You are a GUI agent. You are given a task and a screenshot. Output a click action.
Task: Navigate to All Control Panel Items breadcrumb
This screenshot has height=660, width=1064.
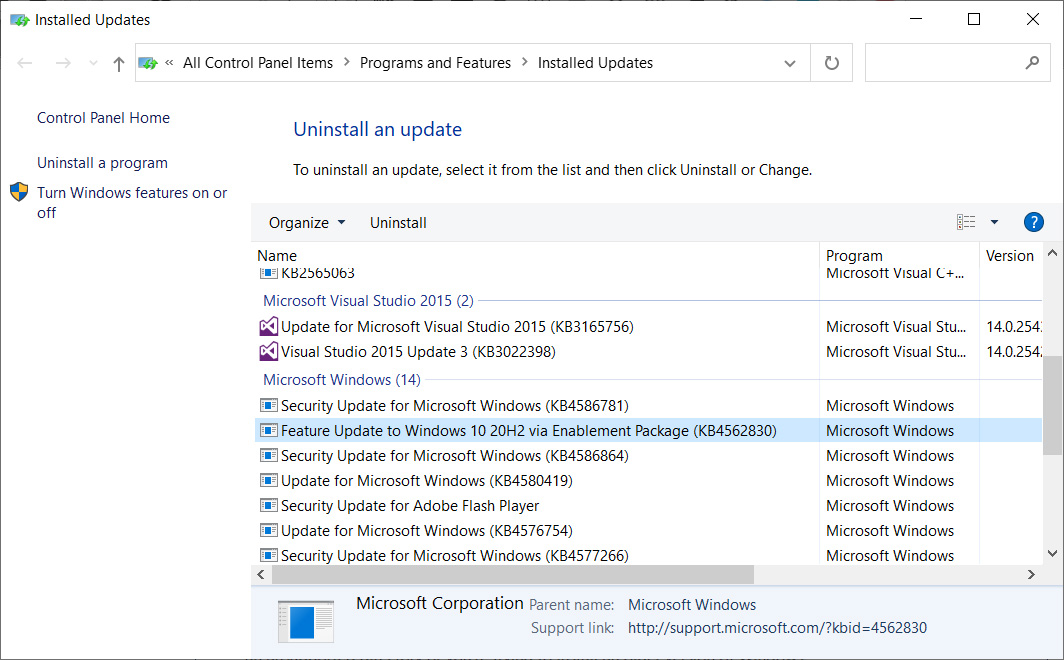257,62
